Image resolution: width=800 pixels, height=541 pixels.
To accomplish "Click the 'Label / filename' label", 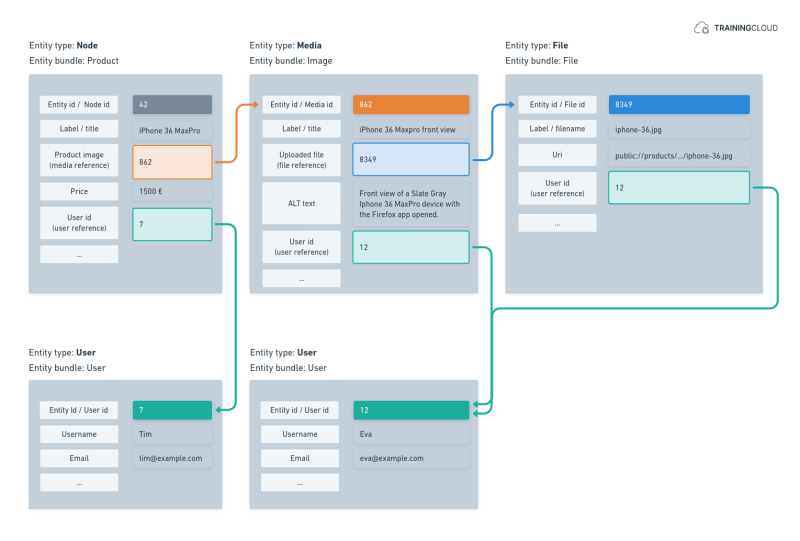I will click(557, 129).
